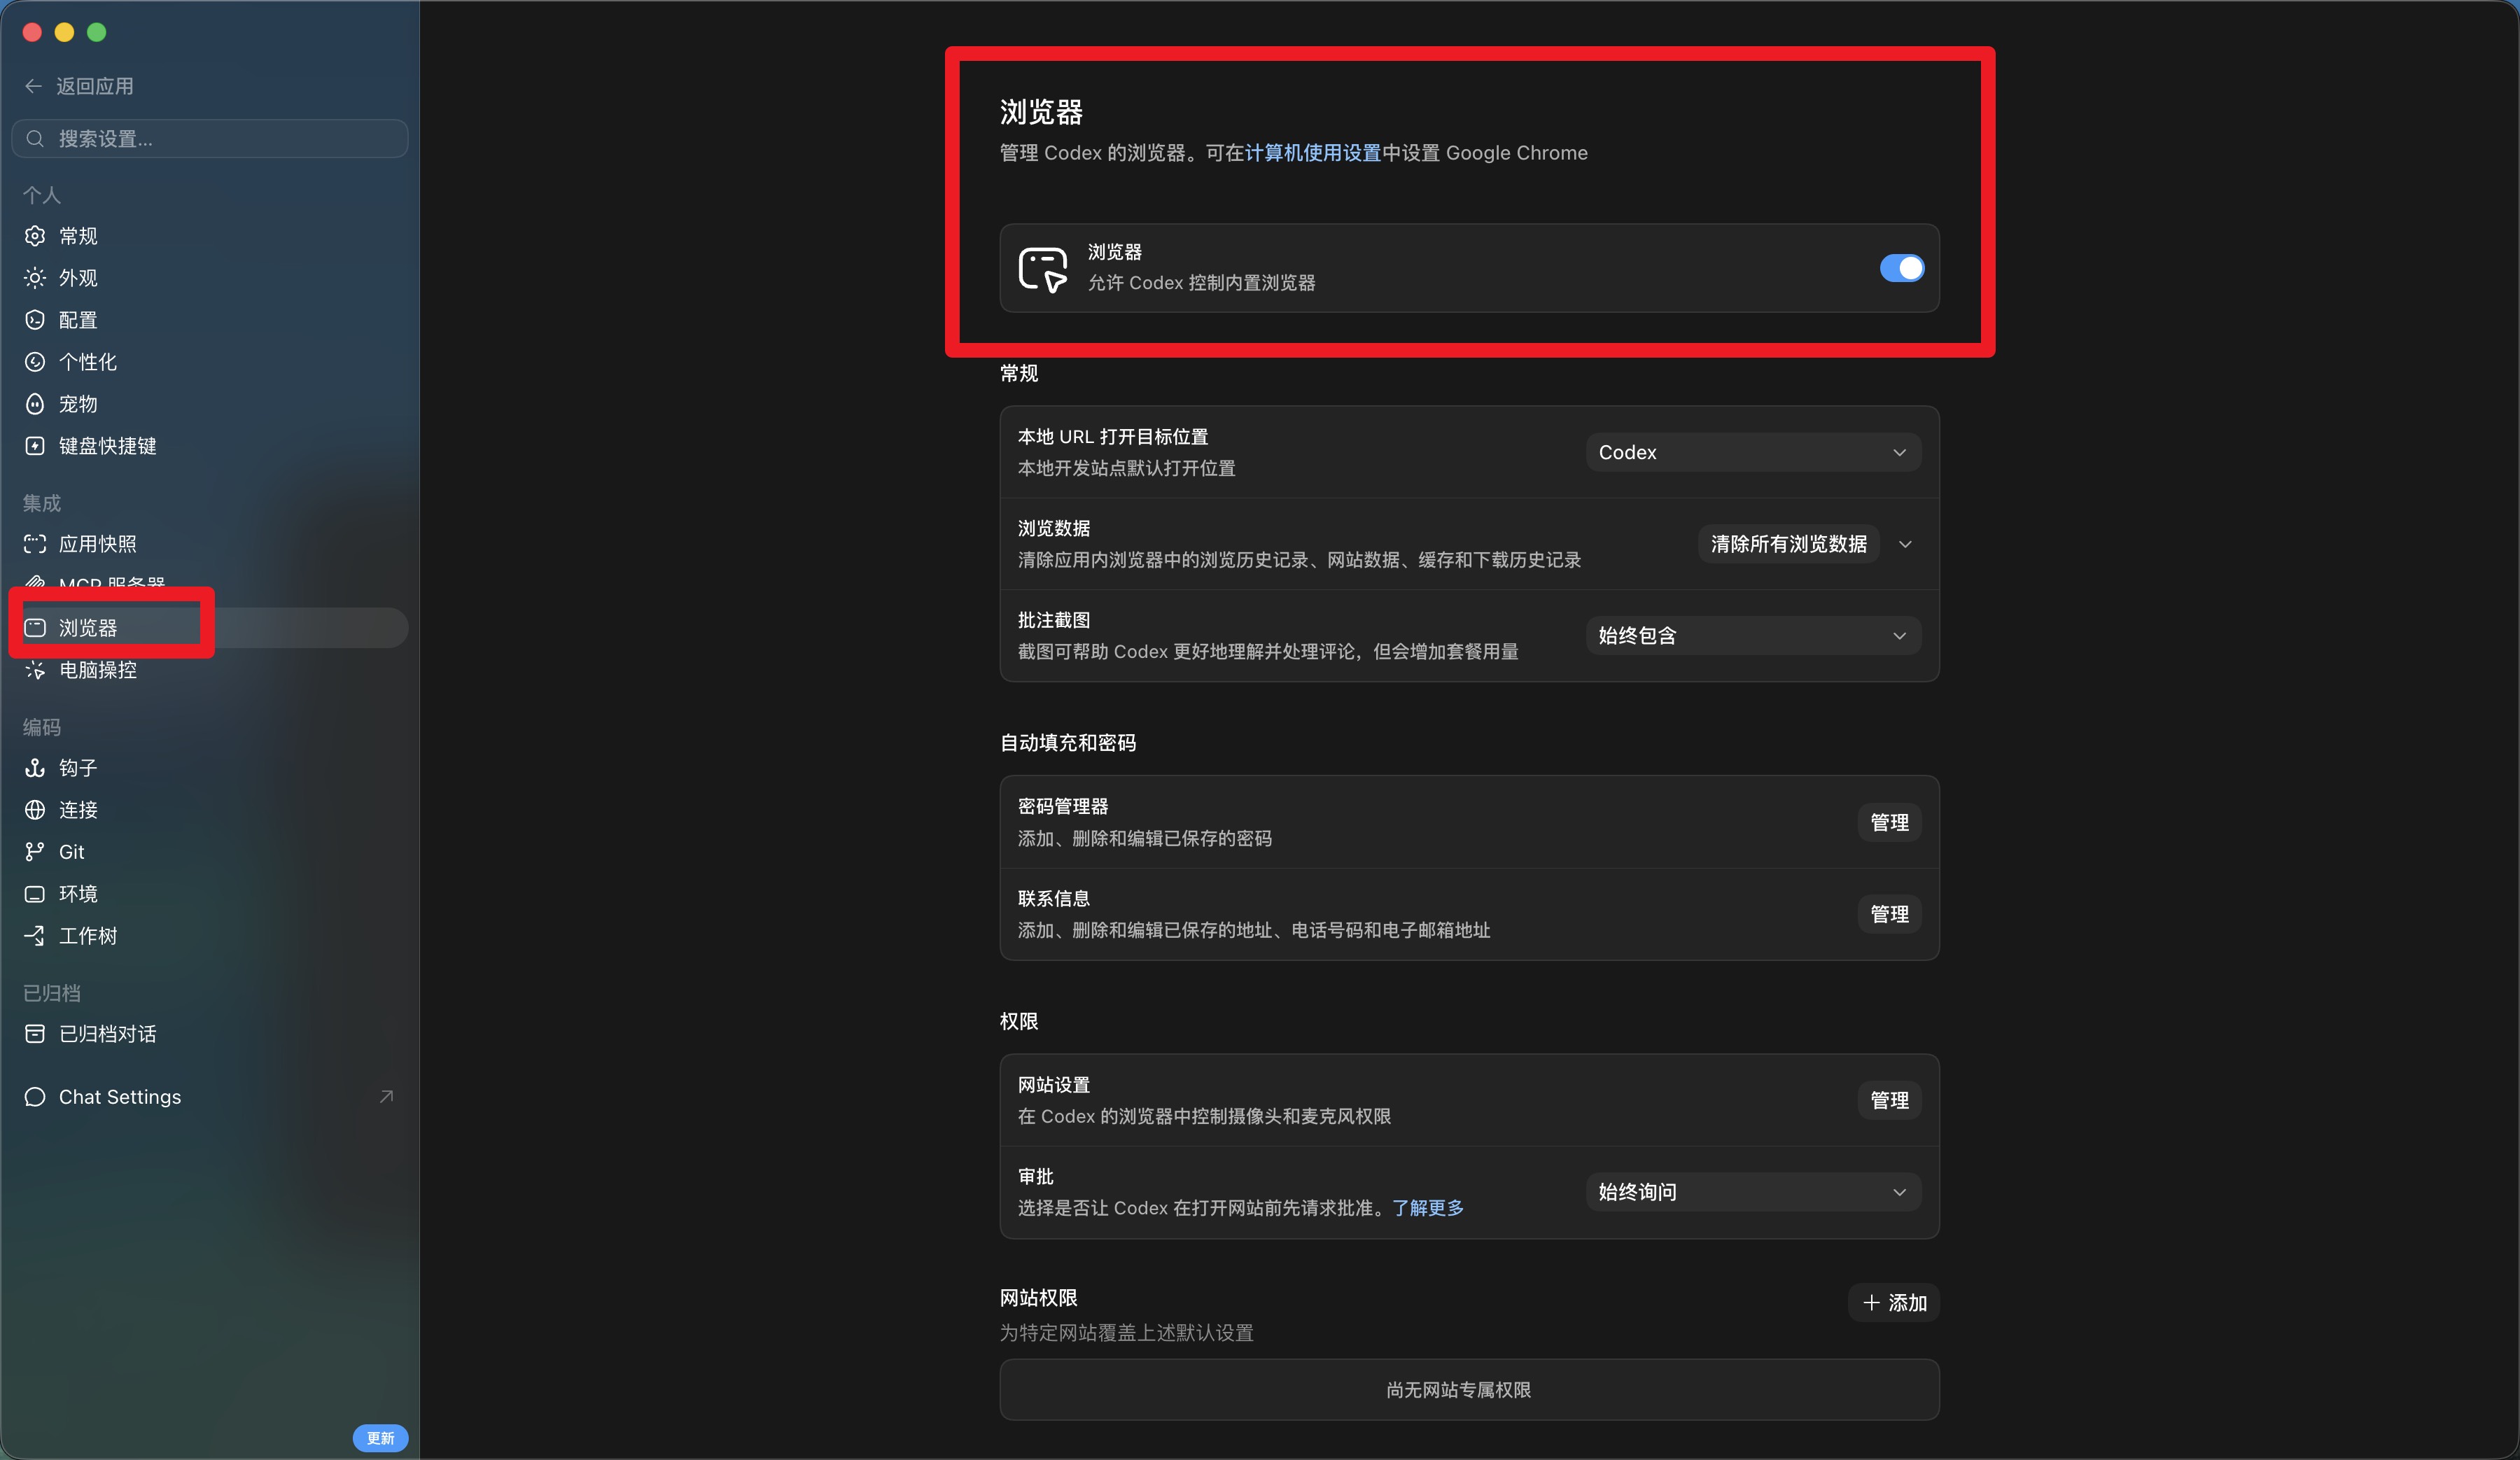Click the 自动填充和密码 section heading

[1068, 743]
